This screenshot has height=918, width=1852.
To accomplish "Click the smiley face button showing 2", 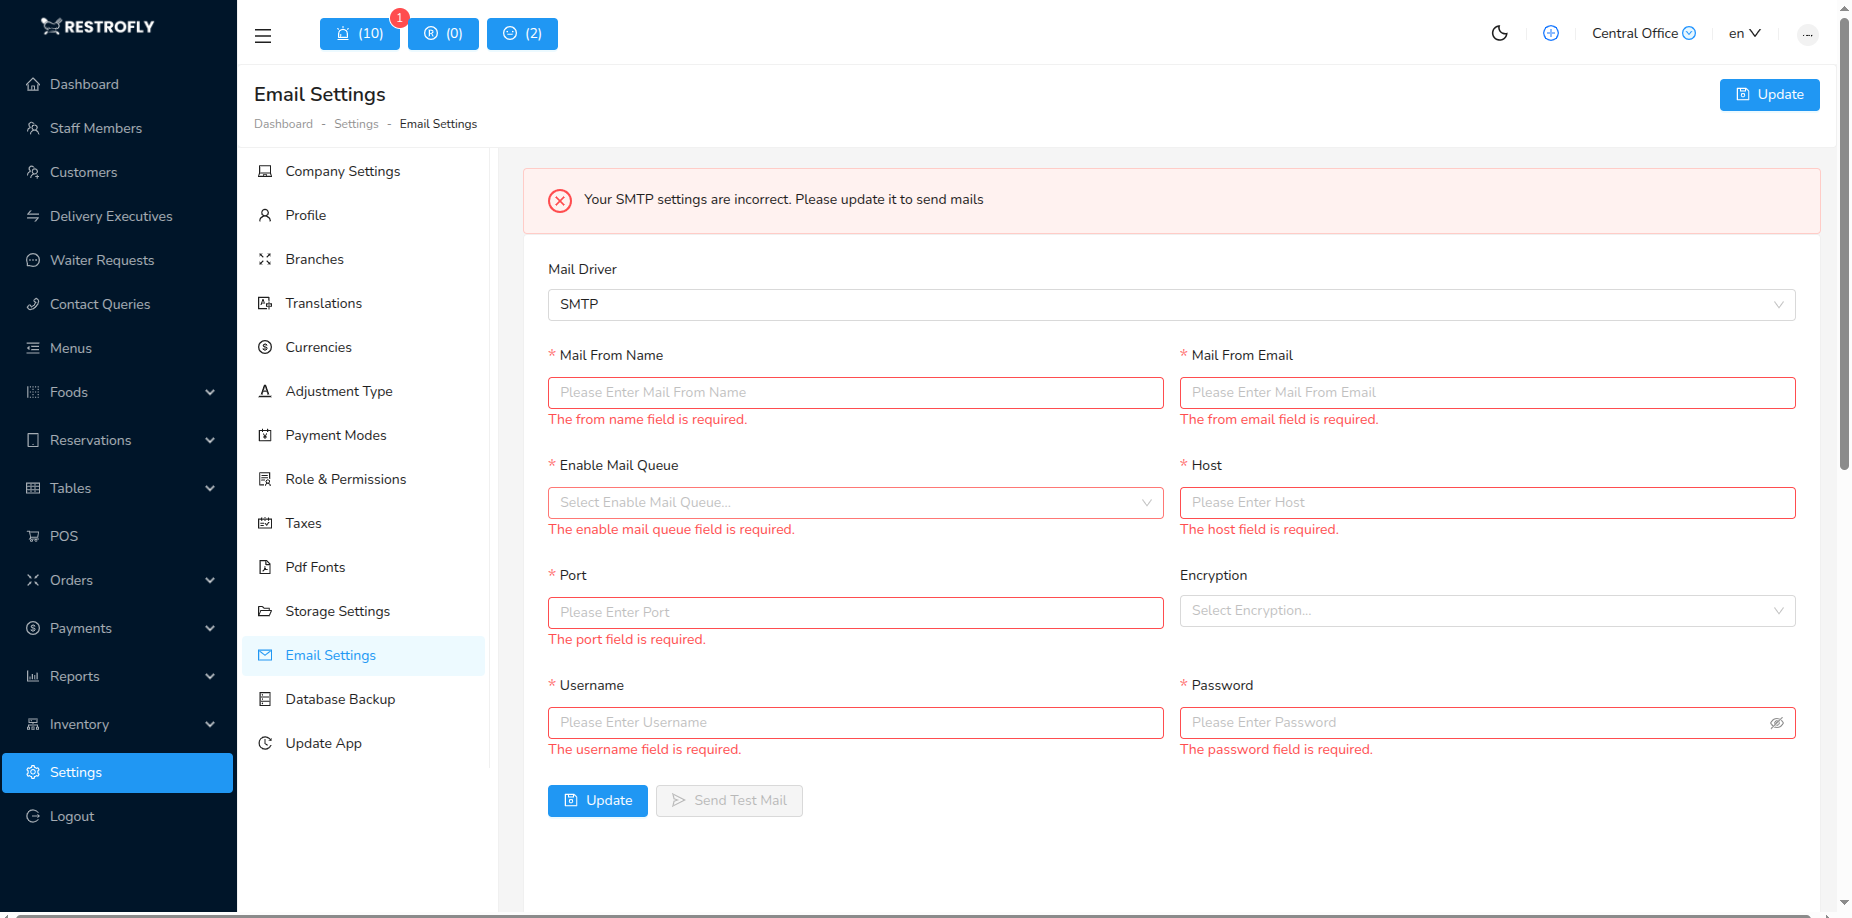I will click(x=522, y=34).
